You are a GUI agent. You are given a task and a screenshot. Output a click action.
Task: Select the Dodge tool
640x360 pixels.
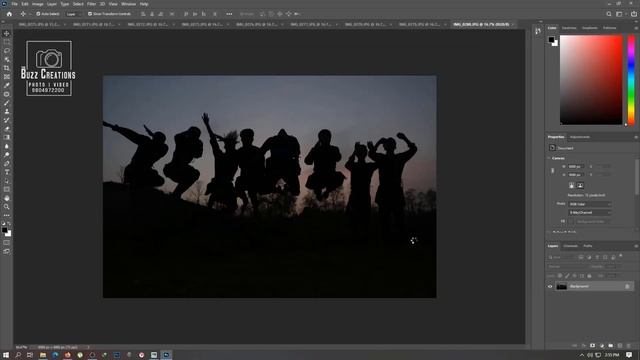tap(7, 155)
